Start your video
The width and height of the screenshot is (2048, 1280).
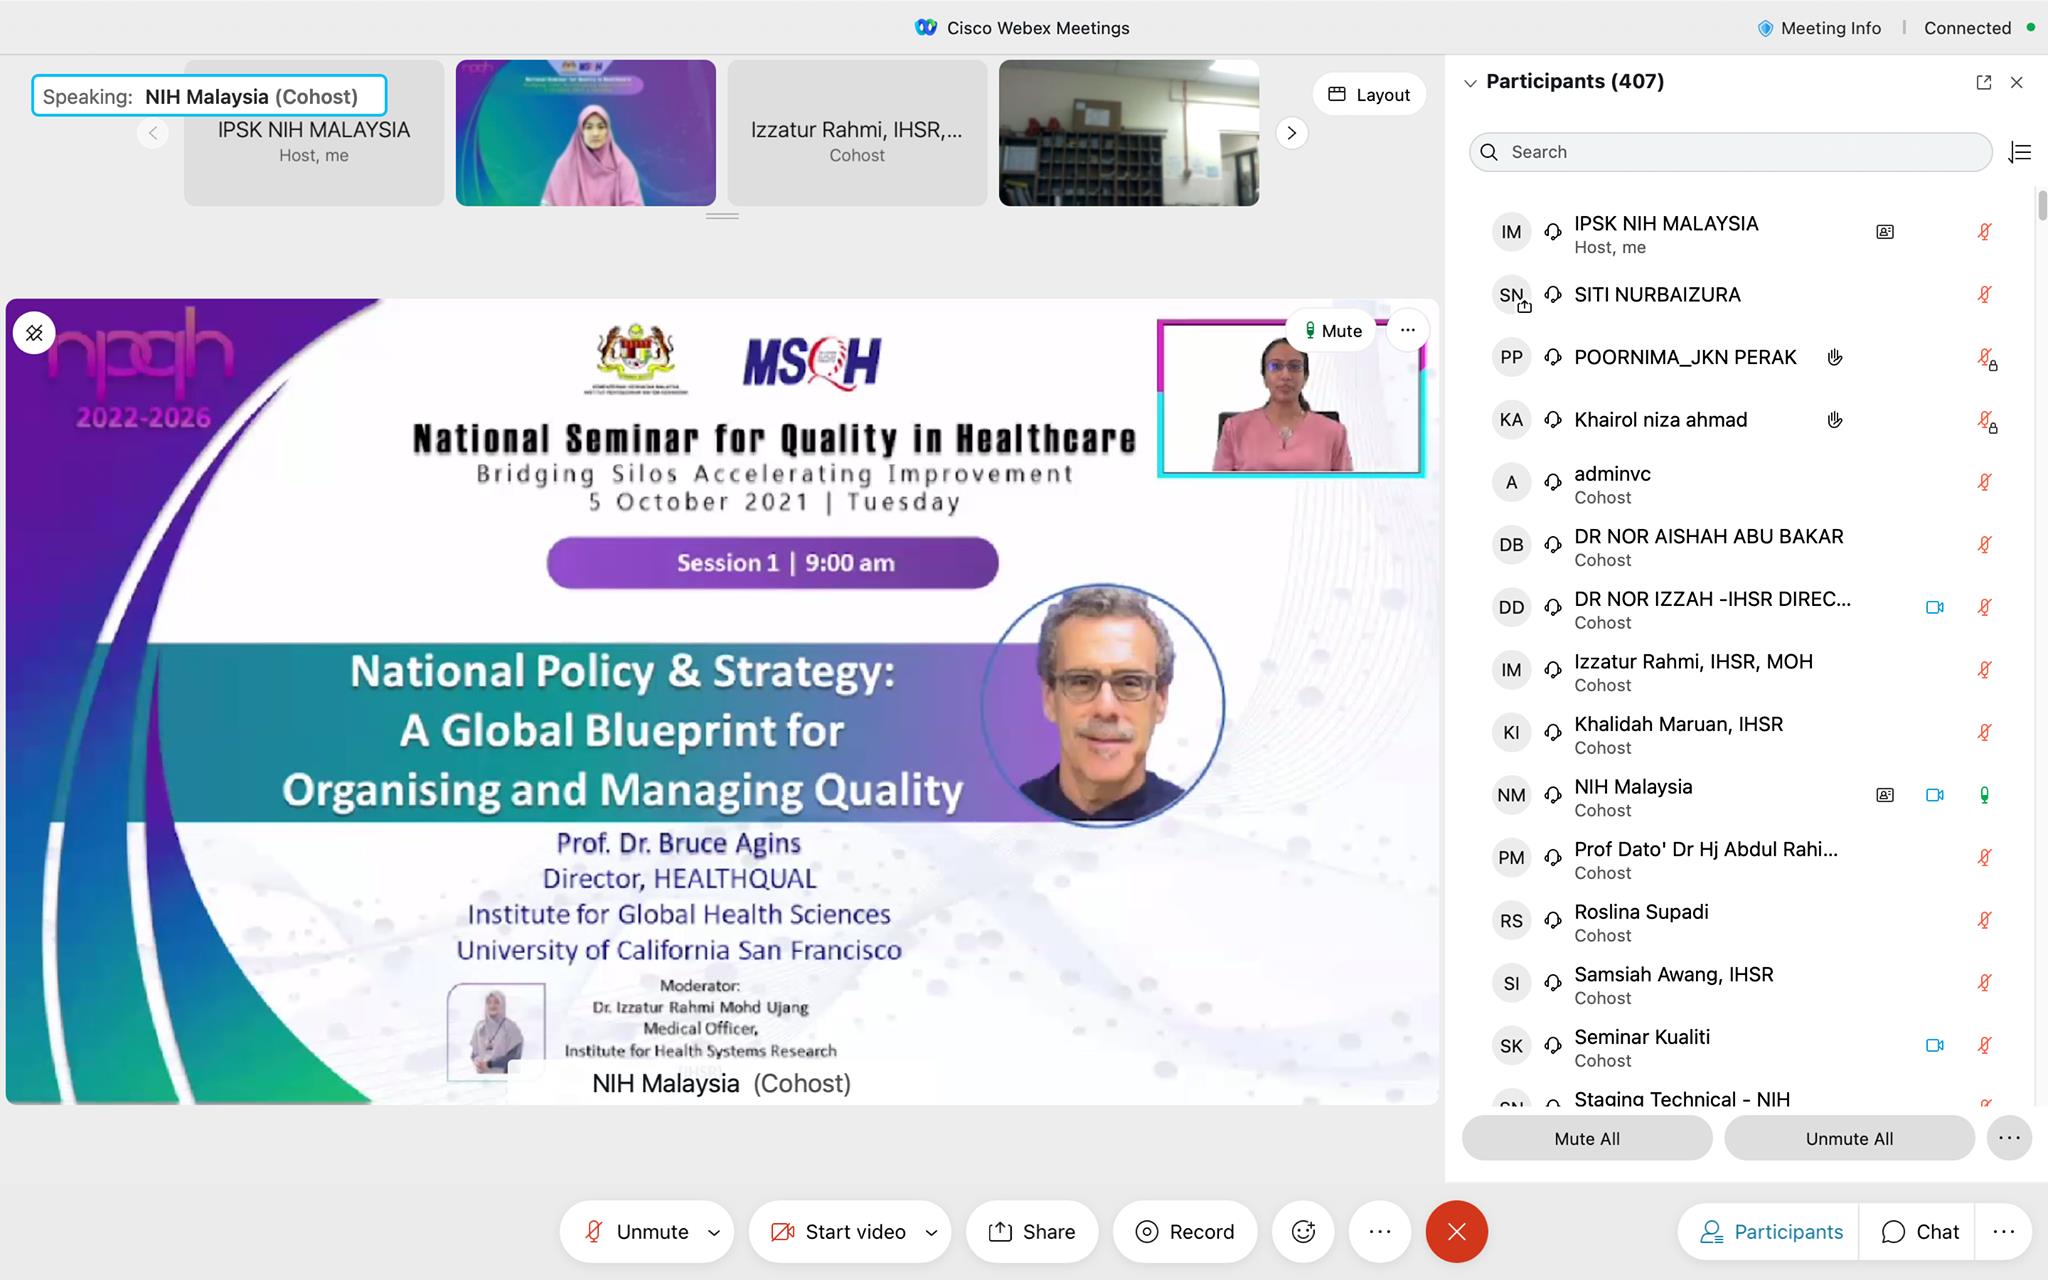pyautogui.click(x=839, y=1231)
